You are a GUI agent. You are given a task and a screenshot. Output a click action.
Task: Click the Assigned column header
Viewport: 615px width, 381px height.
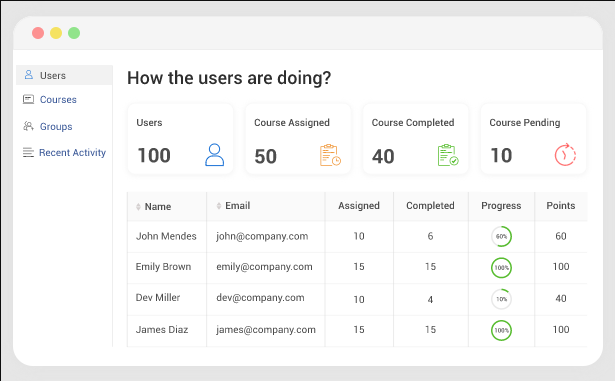359,206
